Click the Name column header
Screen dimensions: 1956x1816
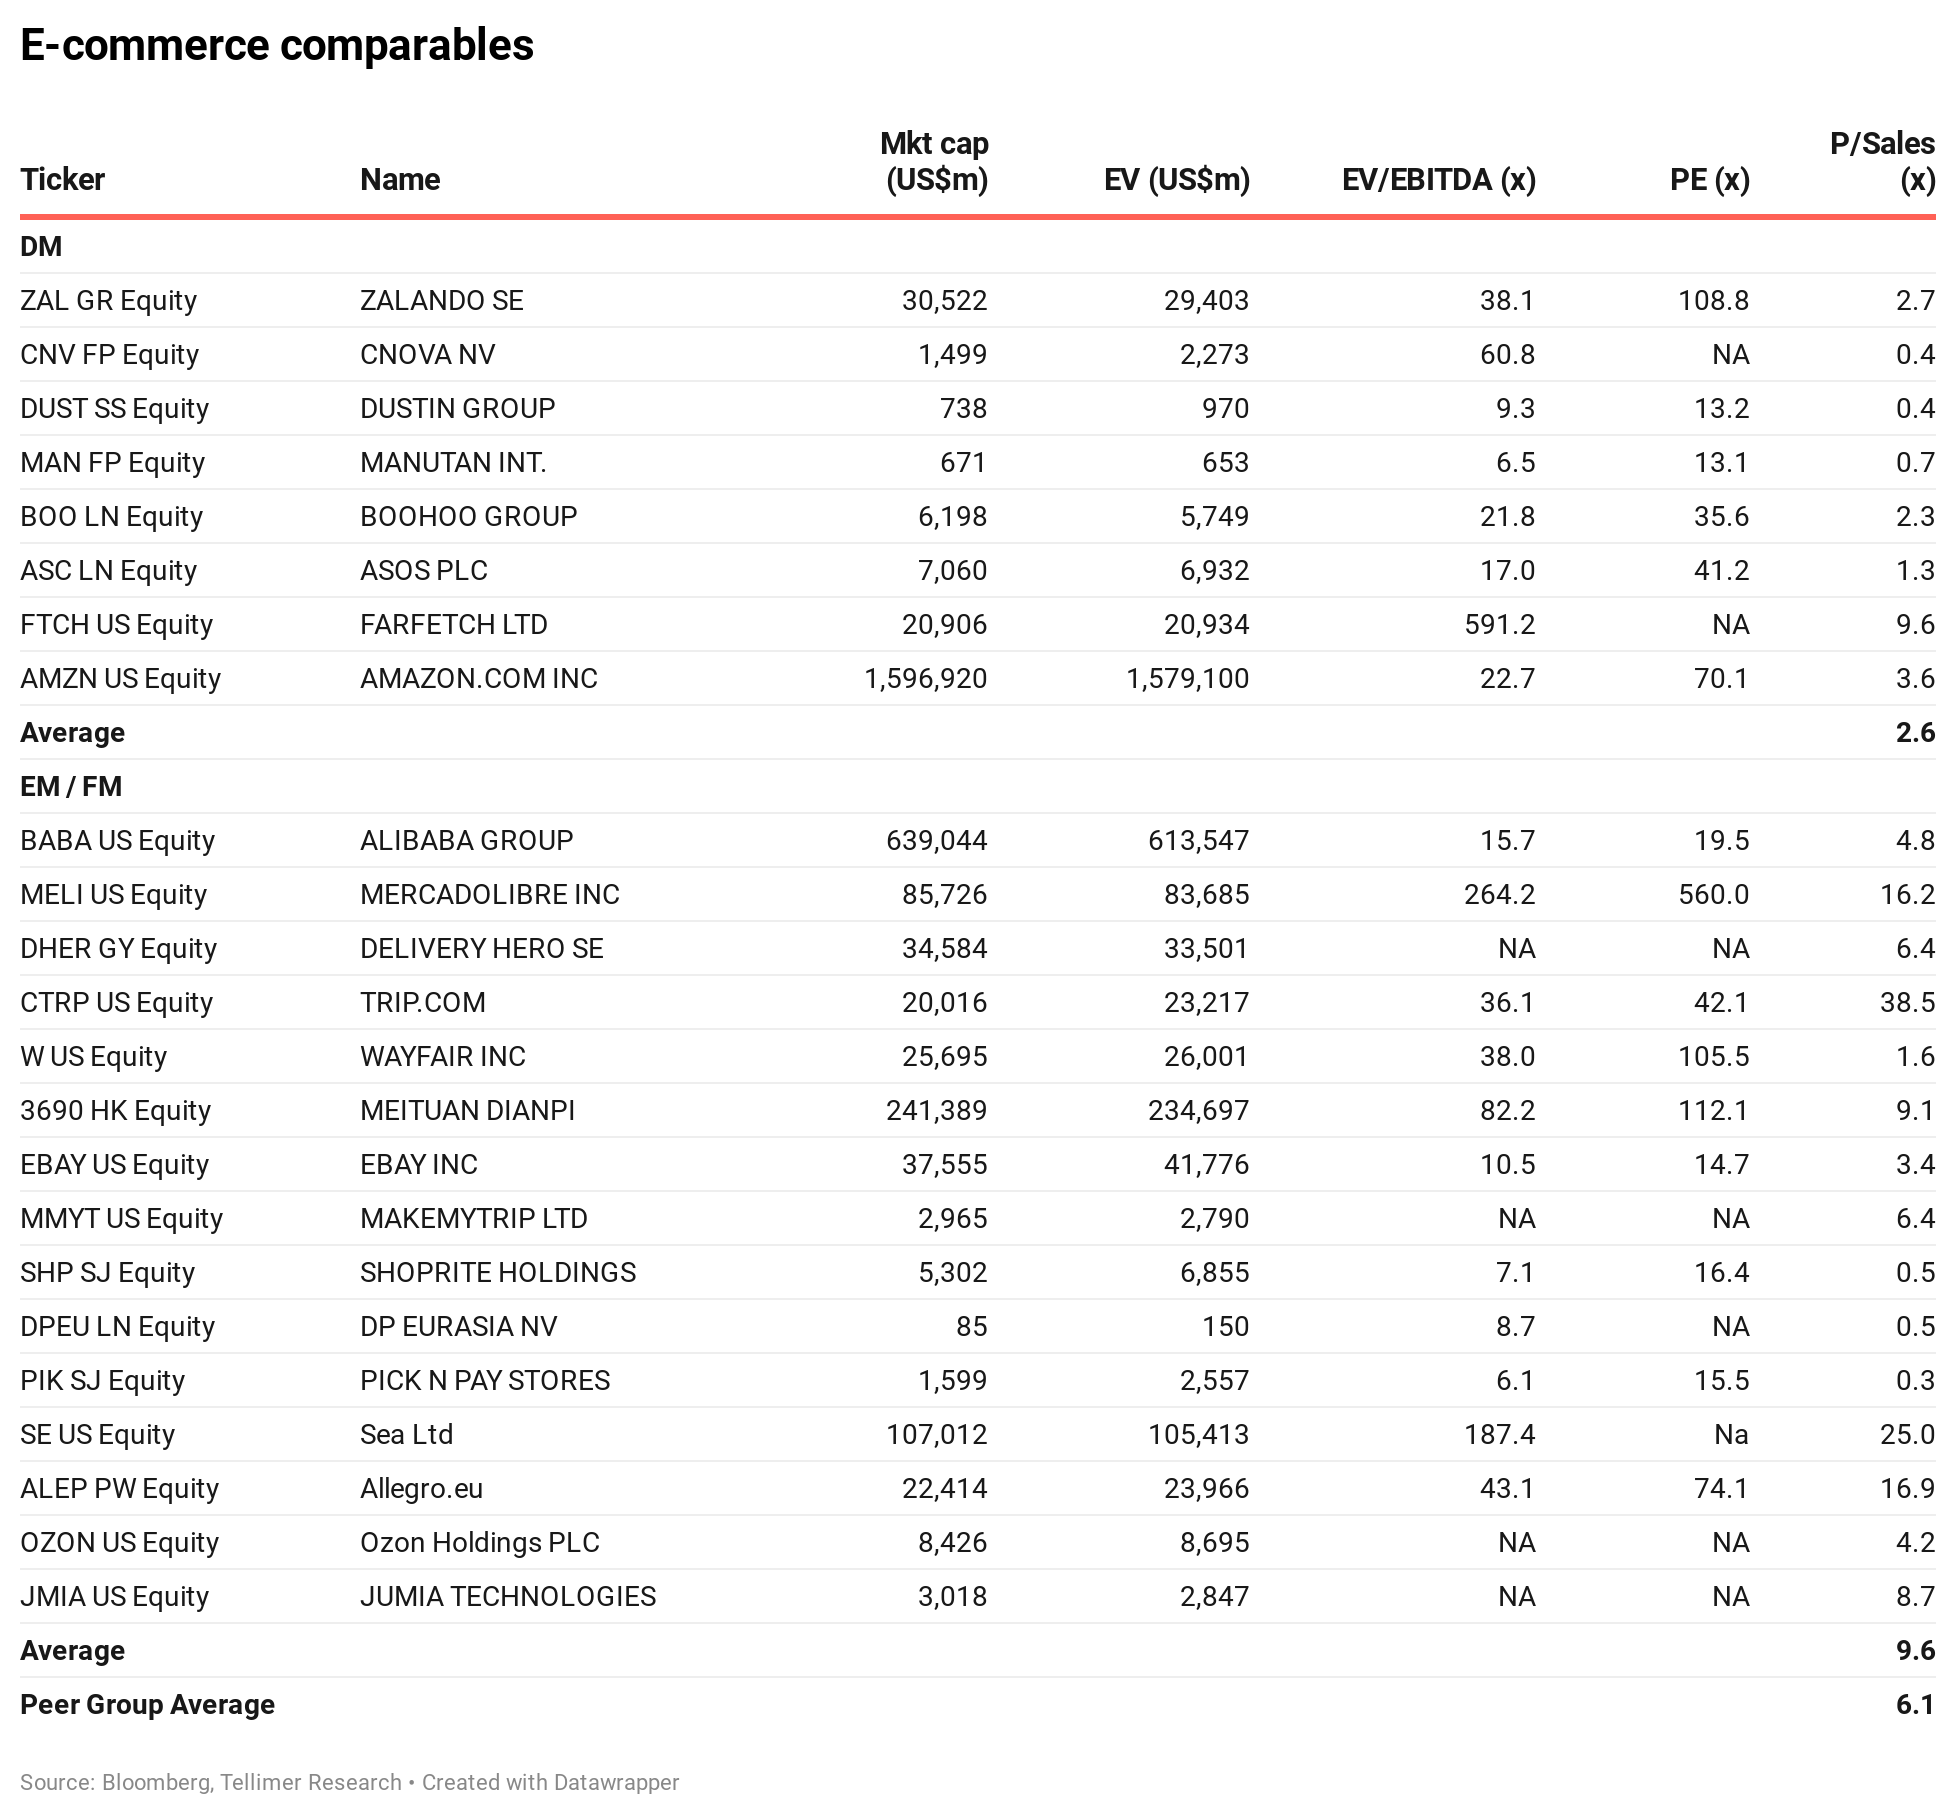400,180
